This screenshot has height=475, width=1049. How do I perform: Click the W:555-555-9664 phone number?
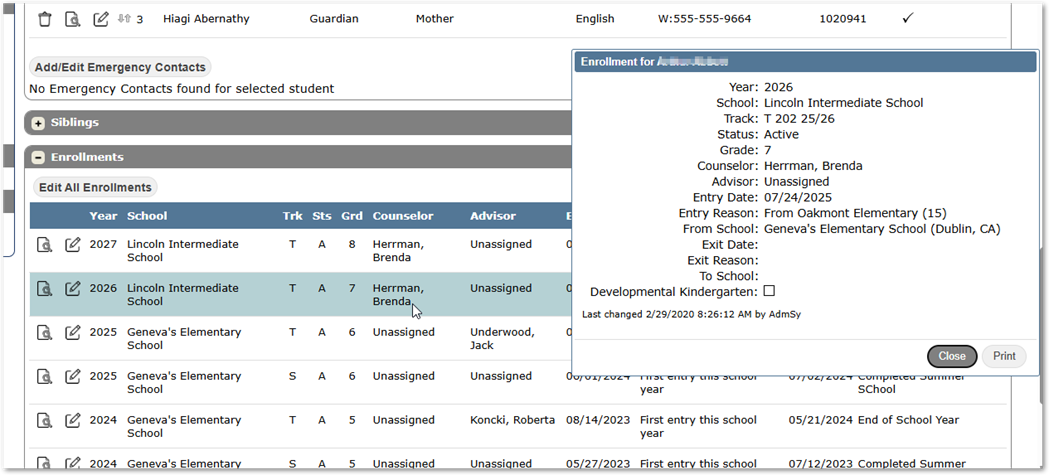704,19
